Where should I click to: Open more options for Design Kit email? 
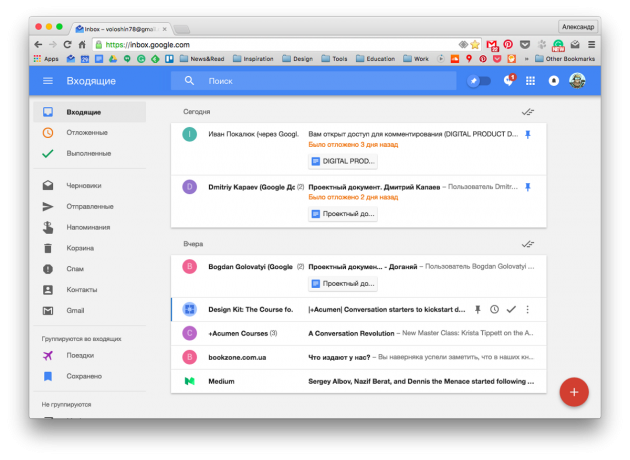click(528, 309)
